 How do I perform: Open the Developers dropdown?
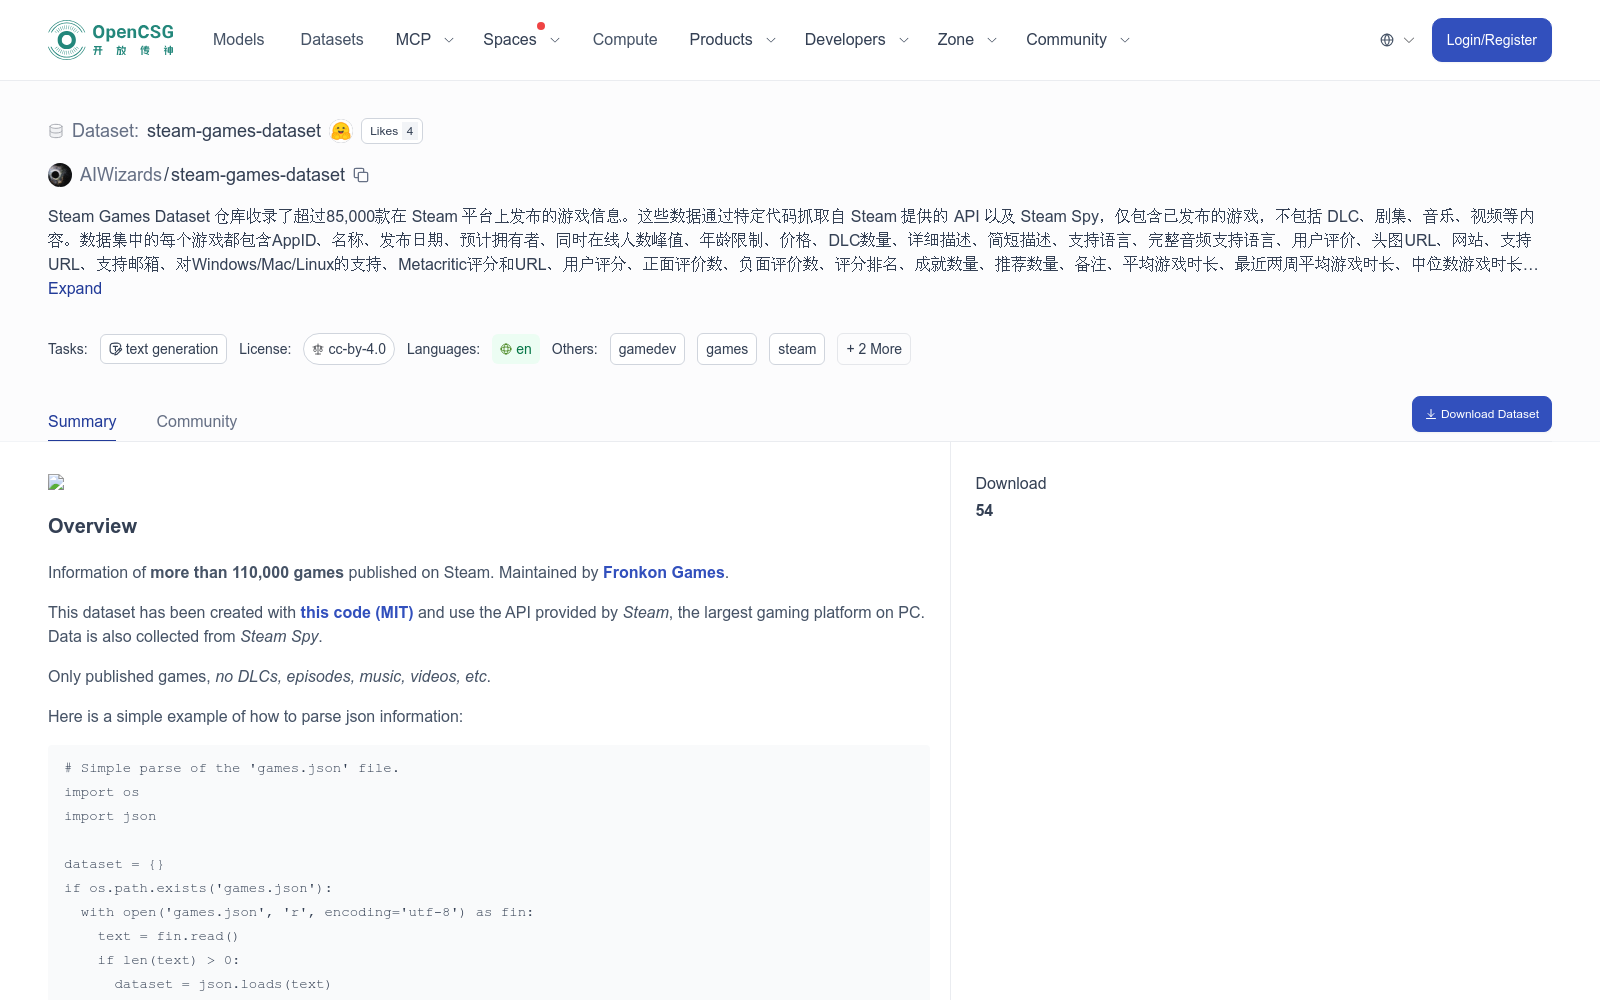(x=855, y=40)
